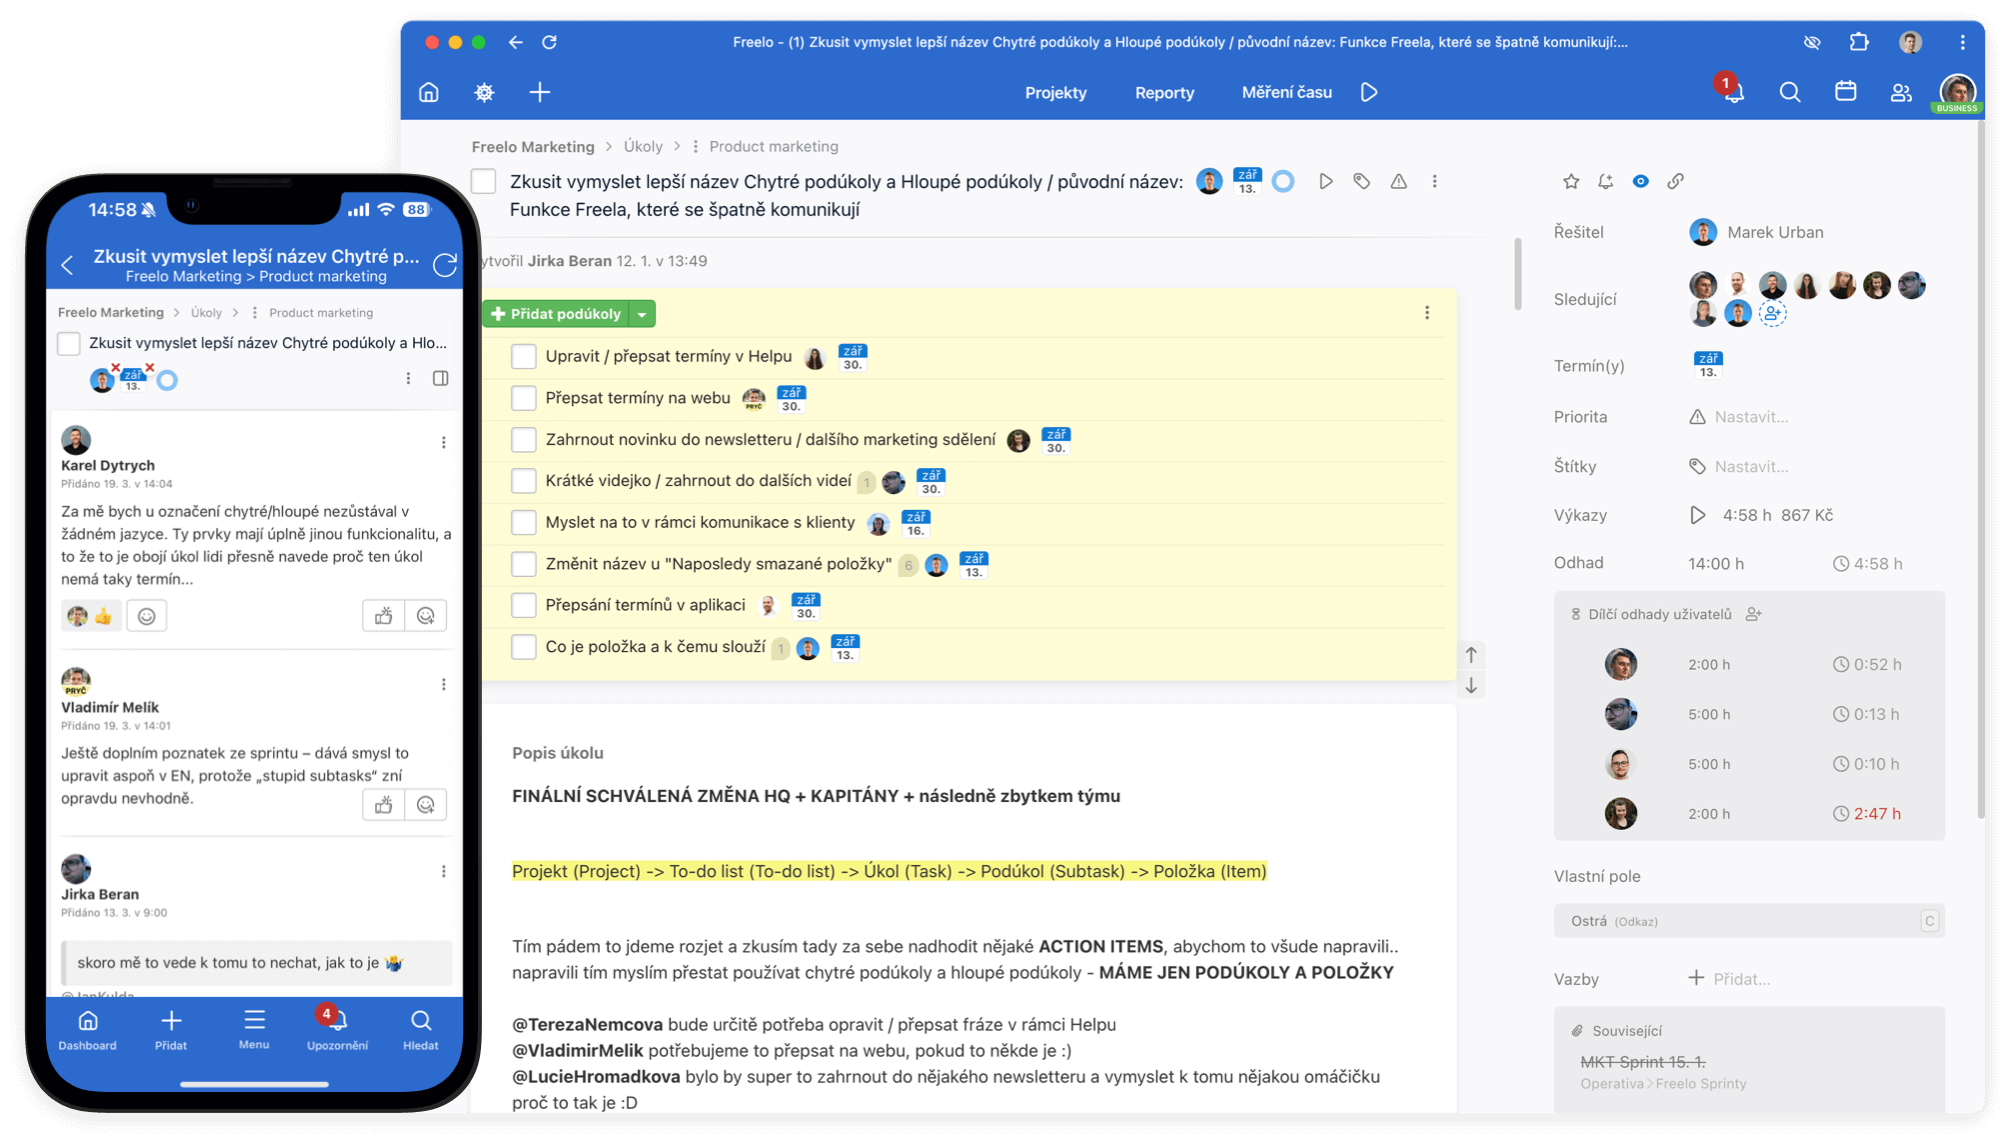This screenshot has width=2010, height=1143.
Task: Click the 'Přidat podúkoly' button
Action: tap(556, 314)
